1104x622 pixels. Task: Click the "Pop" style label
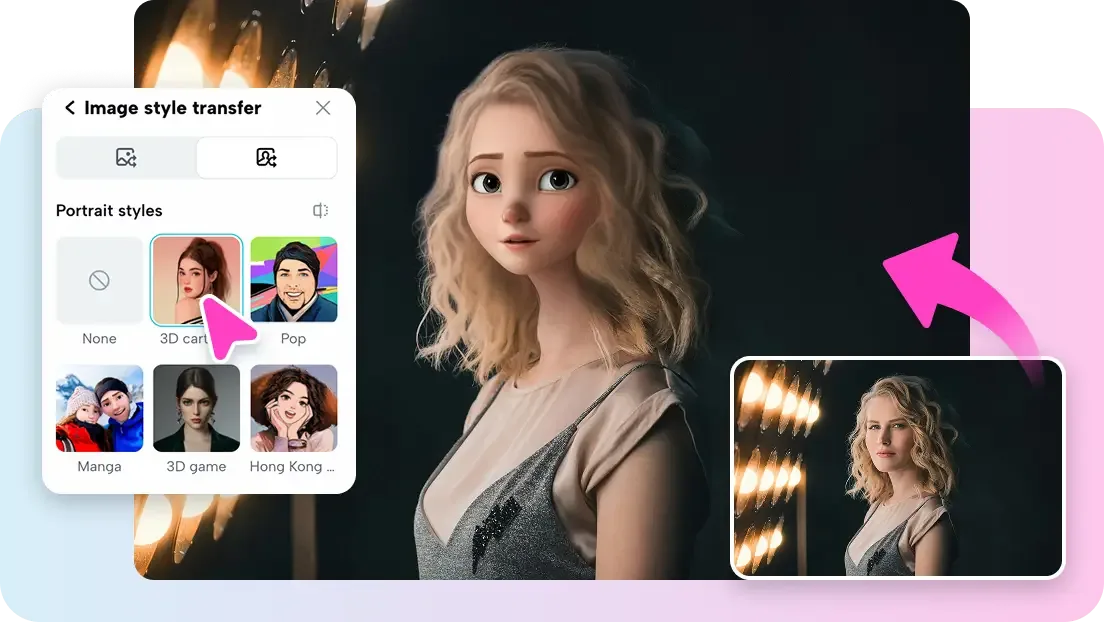293,339
